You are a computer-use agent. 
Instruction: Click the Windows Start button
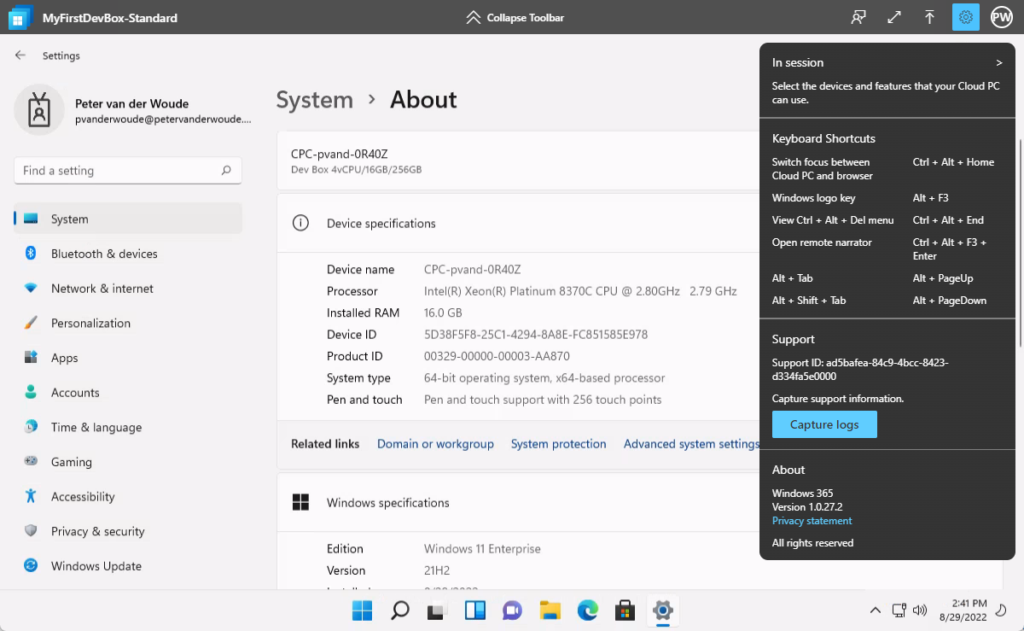click(361, 610)
